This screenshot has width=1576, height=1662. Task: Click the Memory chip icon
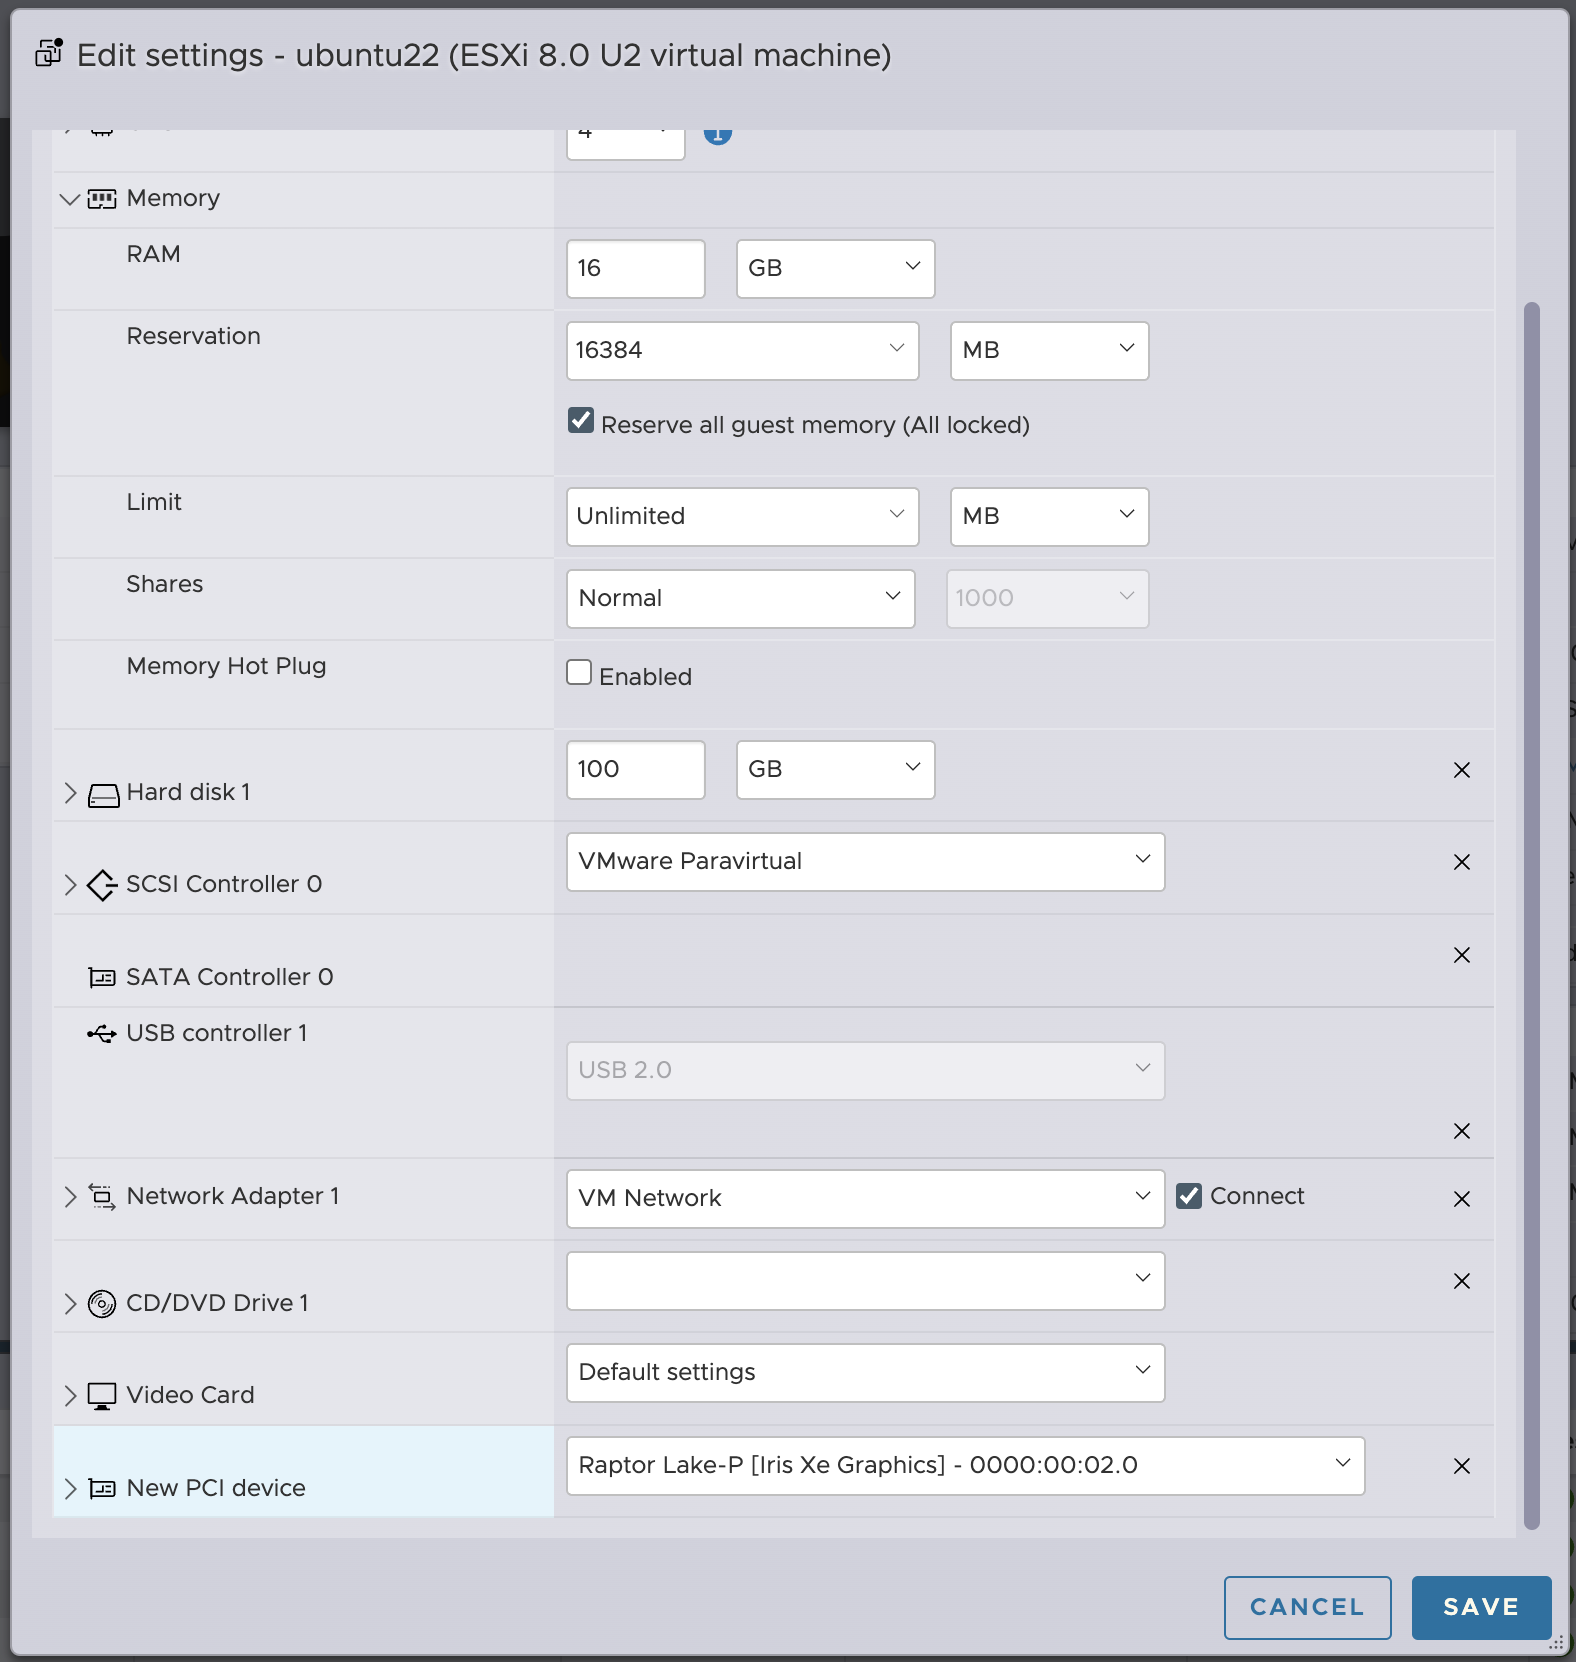tap(102, 199)
